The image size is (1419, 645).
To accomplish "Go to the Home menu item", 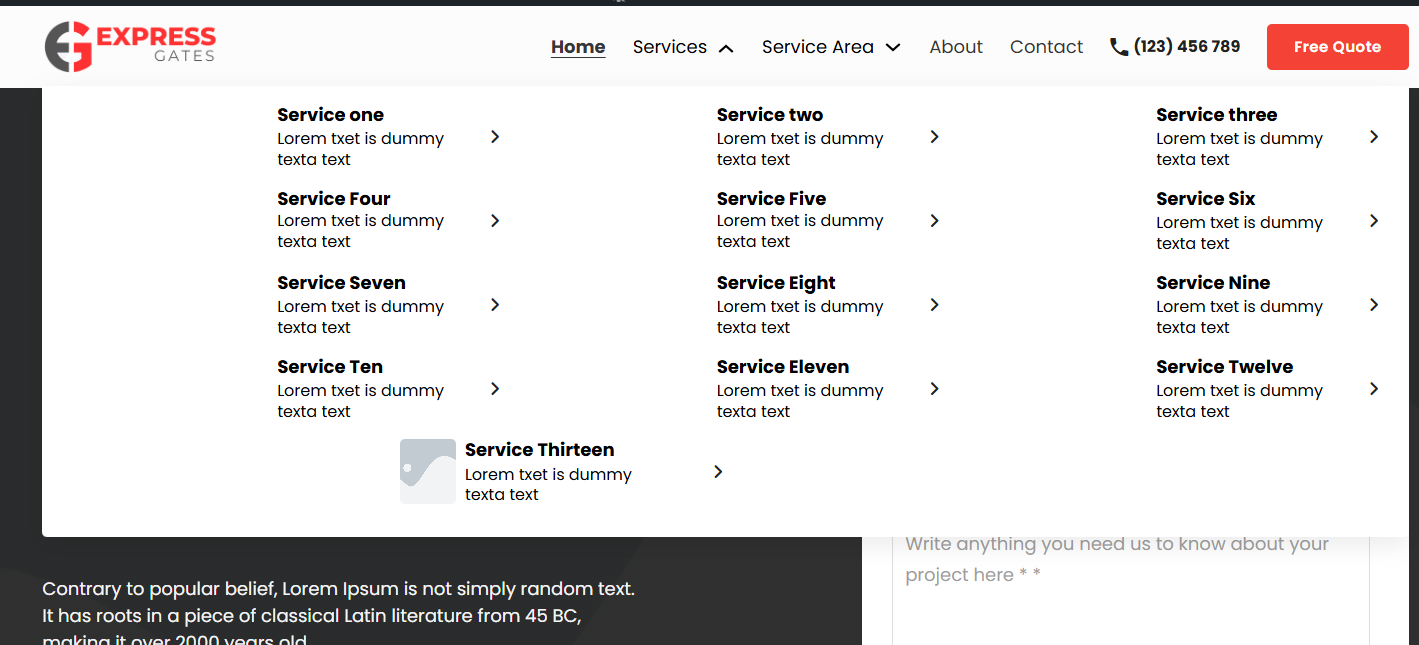I will (x=578, y=47).
